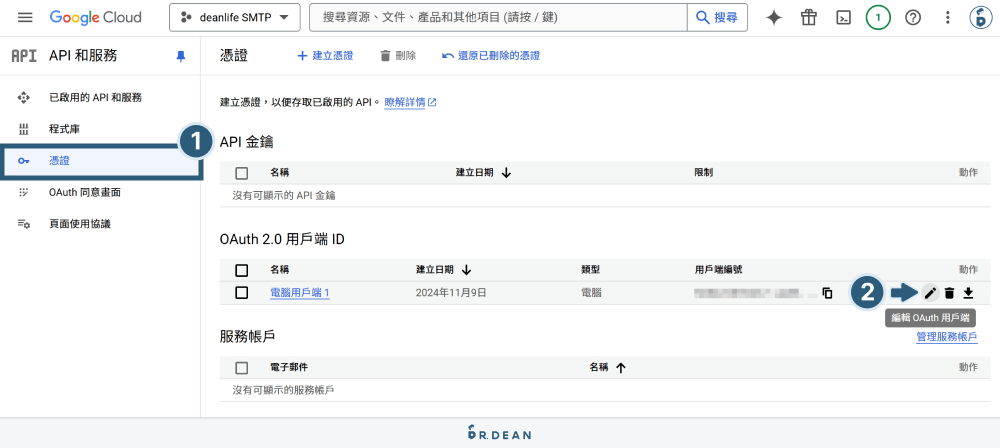1000x448 pixels.
Task: Open the three-dot settings menu
Action: [948, 18]
